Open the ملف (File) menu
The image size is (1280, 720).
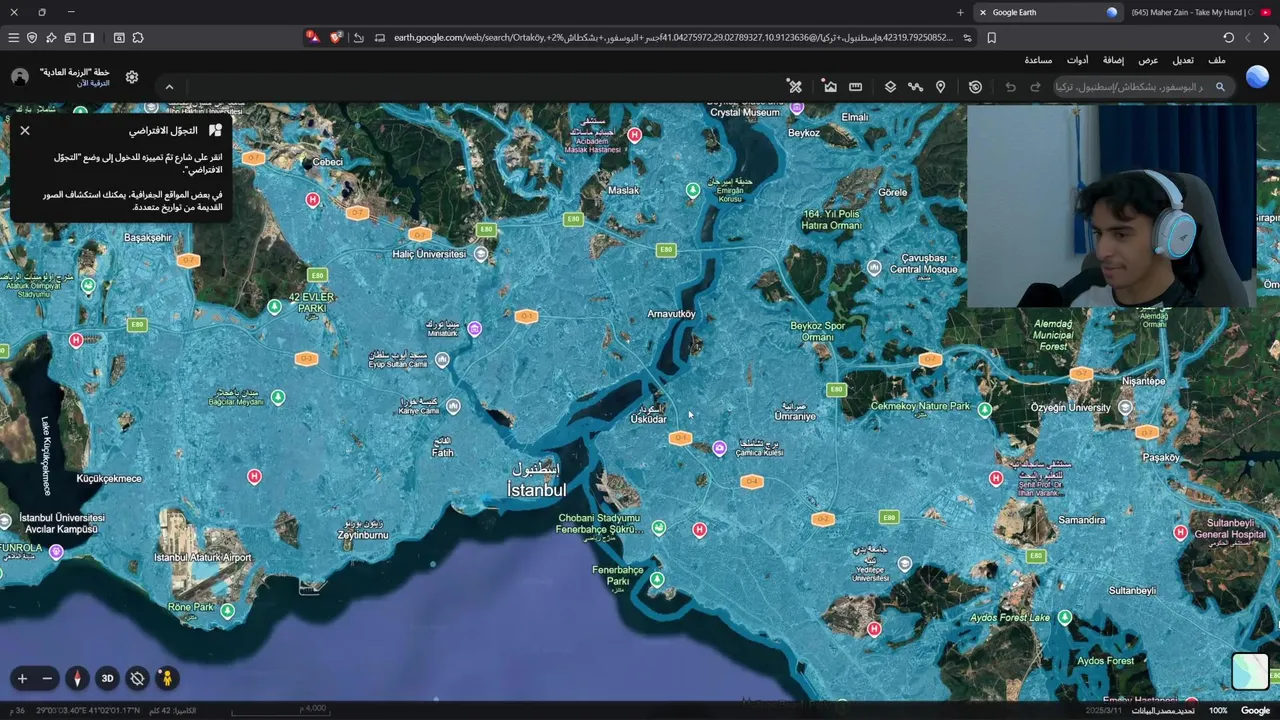[1216, 60]
